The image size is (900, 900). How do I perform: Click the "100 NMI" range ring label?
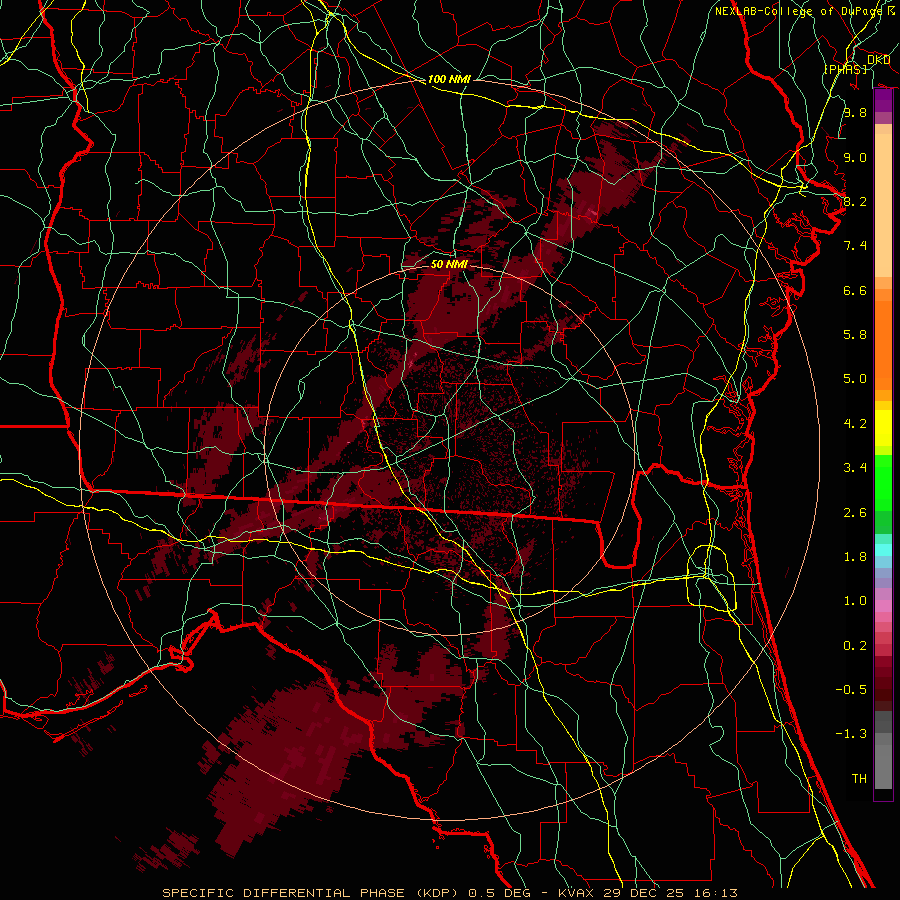pos(449,79)
